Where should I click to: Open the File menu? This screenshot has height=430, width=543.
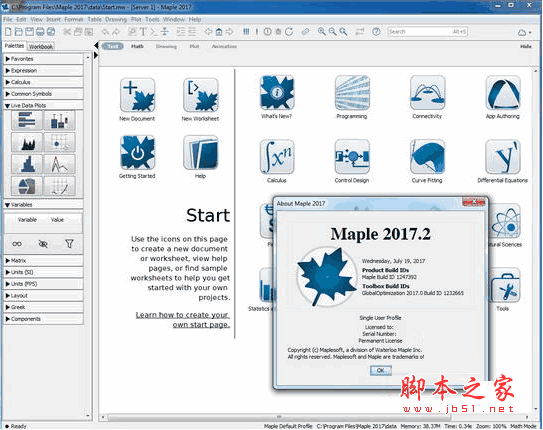point(8,19)
